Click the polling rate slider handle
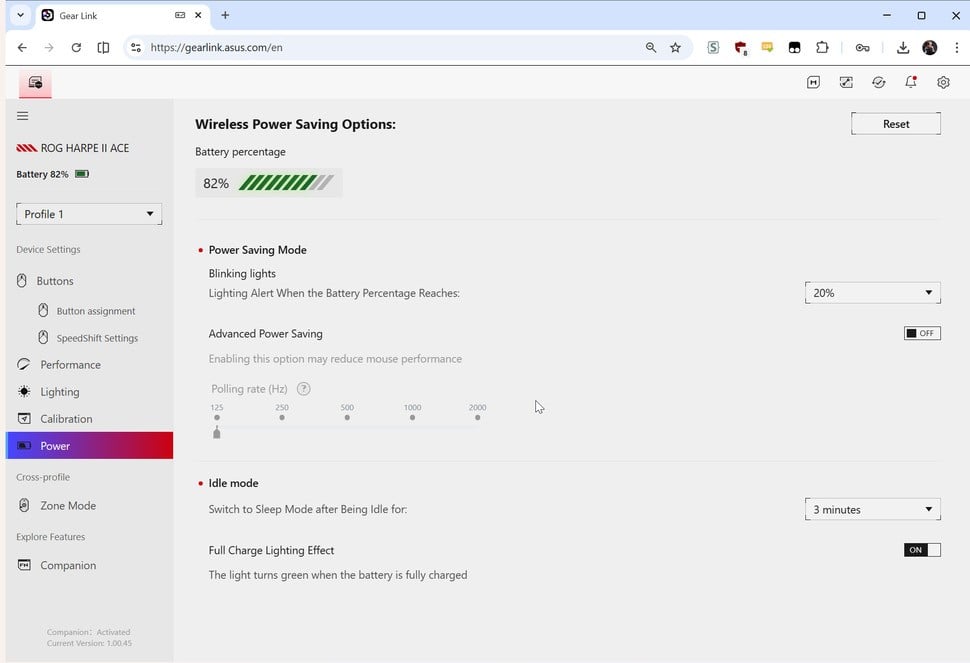Viewport: 970px width, 663px height. (217, 432)
